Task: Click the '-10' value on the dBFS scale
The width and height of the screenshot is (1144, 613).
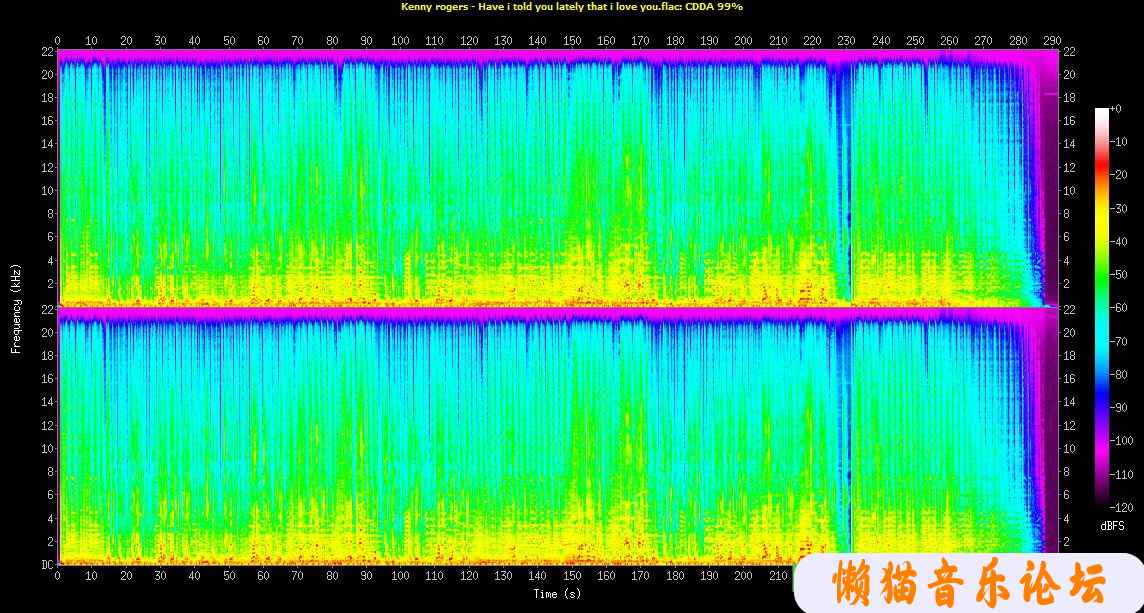Action: pyautogui.click(x=1119, y=142)
